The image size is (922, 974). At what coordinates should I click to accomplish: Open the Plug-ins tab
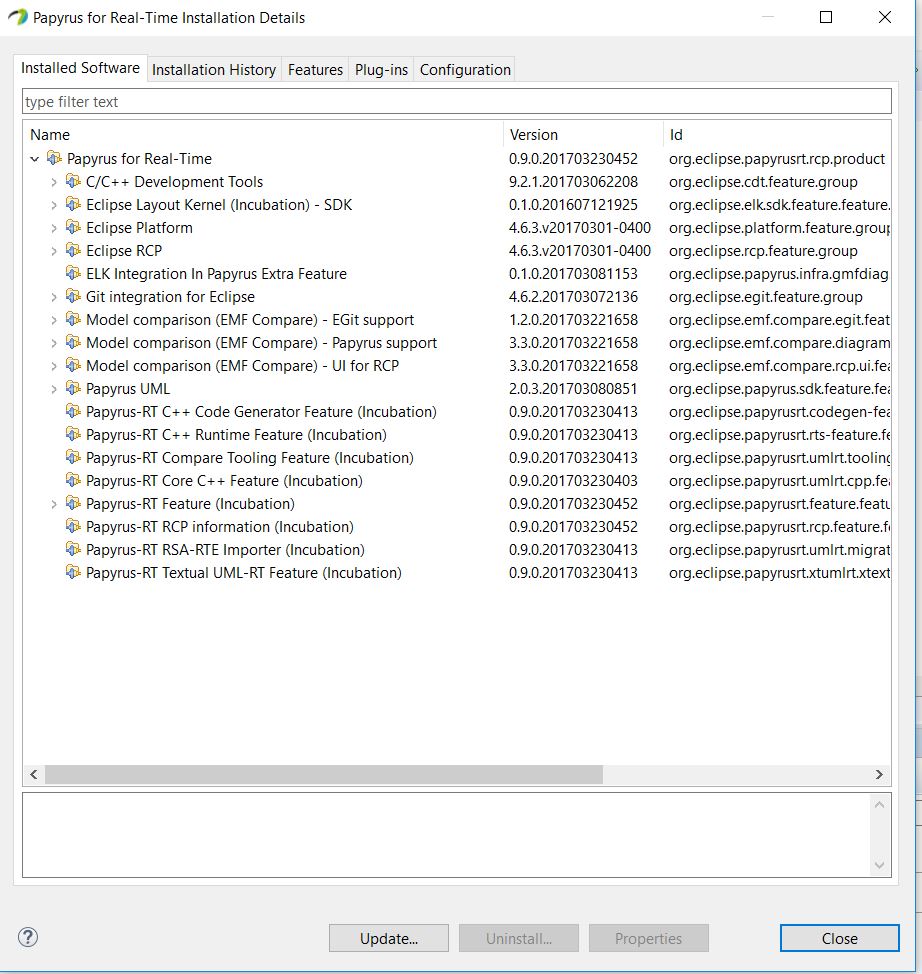pyautogui.click(x=381, y=70)
